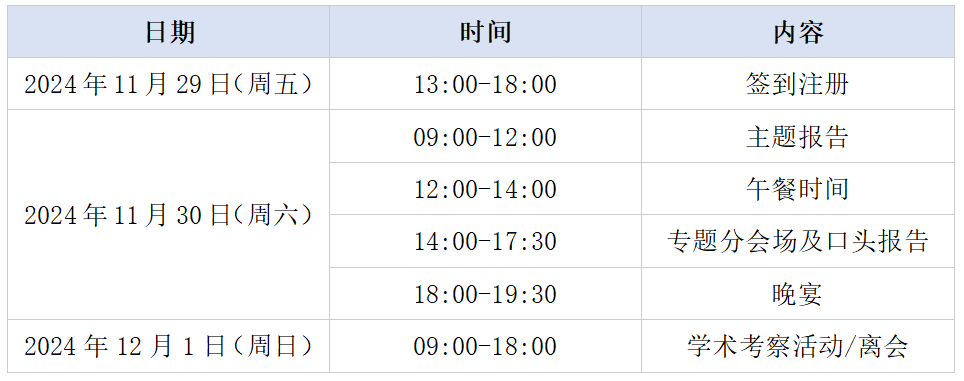Viewport: 964px width, 381px height.
Task: Click the 09:00-12:00 time cell
Action: (486, 136)
